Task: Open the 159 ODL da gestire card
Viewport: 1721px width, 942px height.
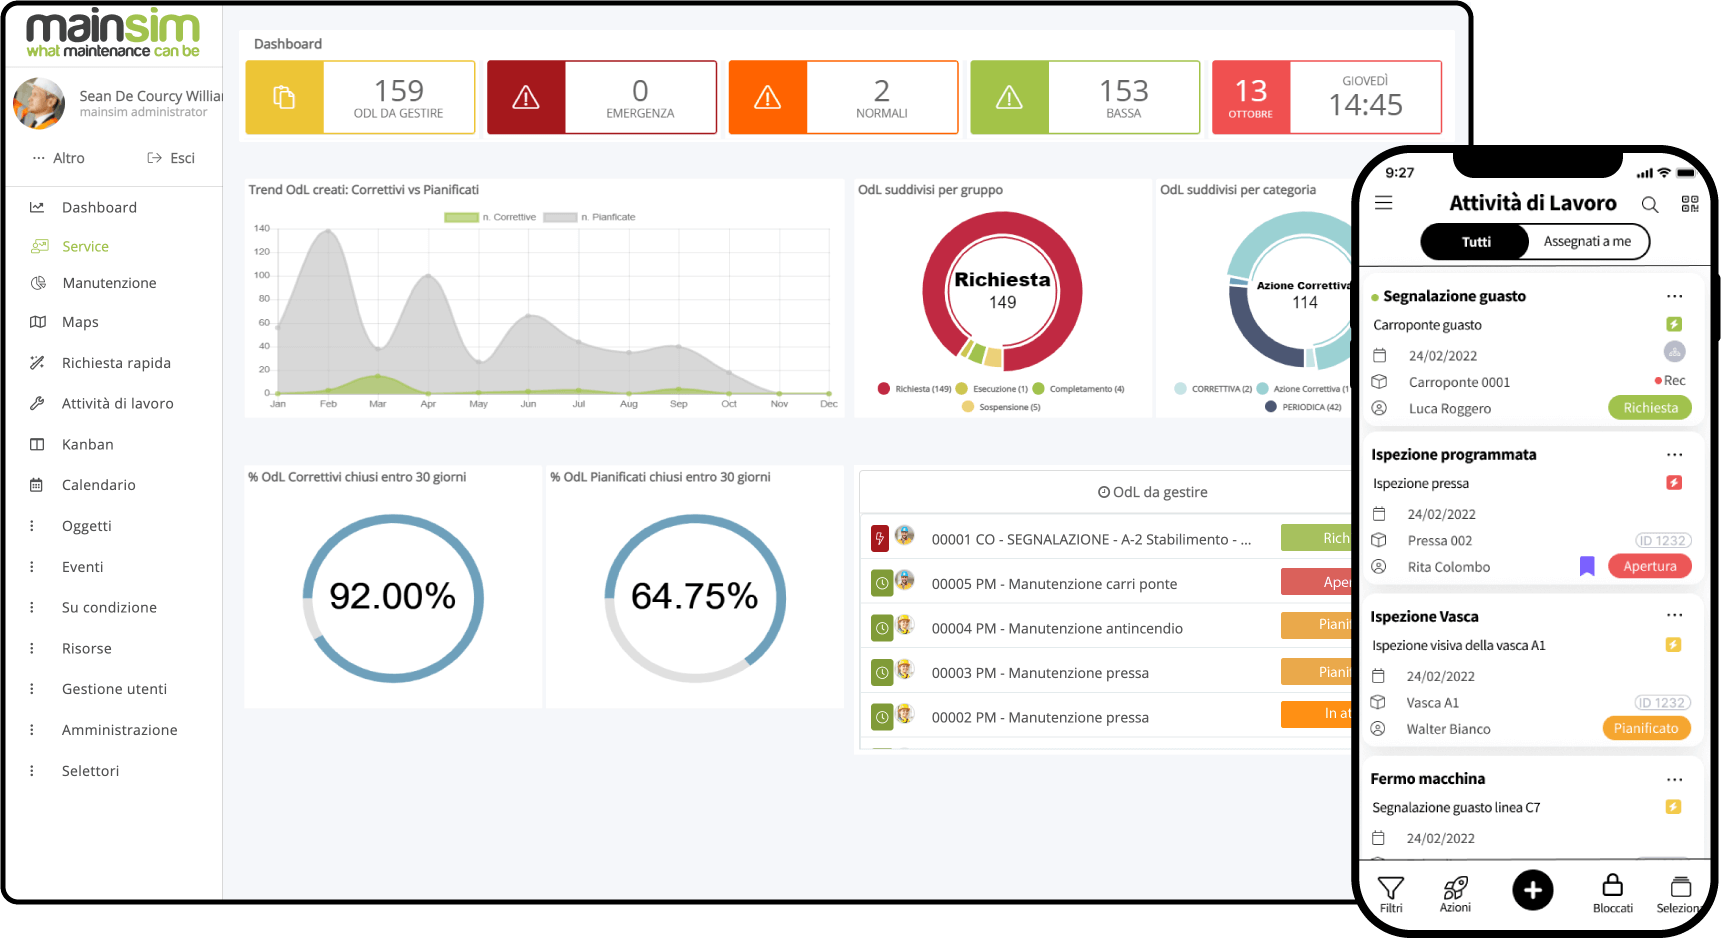Action: pyautogui.click(x=360, y=97)
